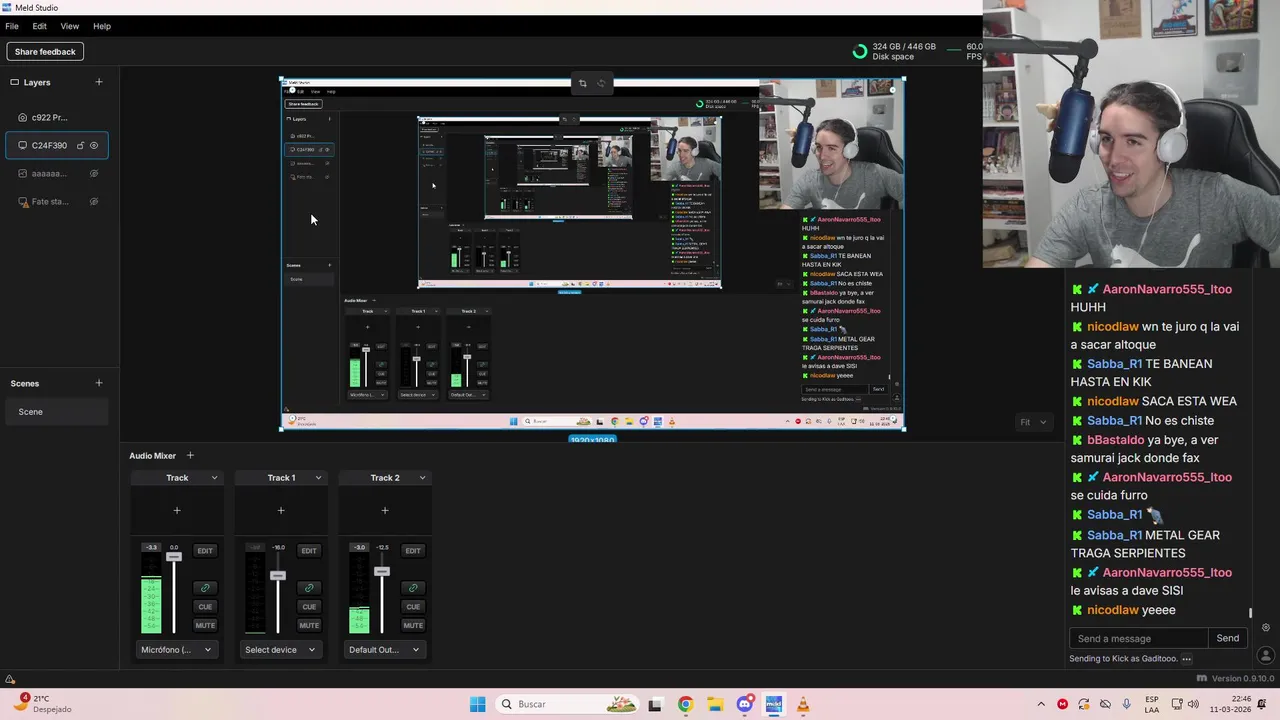Open the Edit menu
The image size is (1280, 720).
click(39, 26)
